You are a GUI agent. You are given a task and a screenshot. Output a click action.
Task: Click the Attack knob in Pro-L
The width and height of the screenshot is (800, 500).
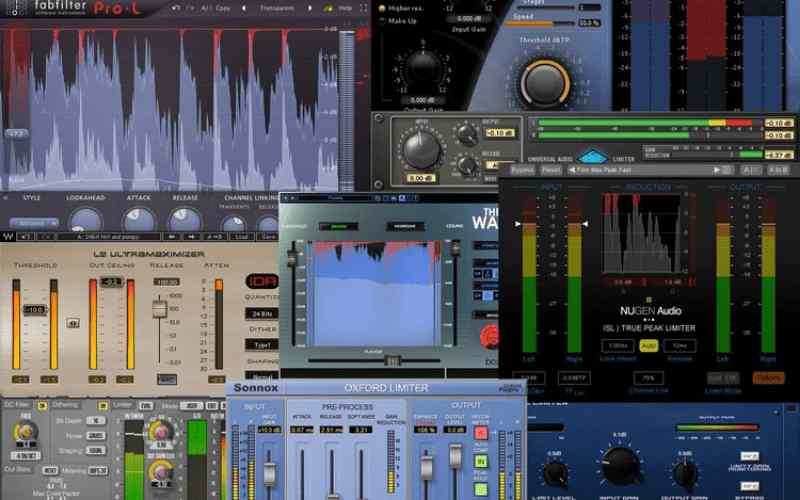pyautogui.click(x=139, y=220)
